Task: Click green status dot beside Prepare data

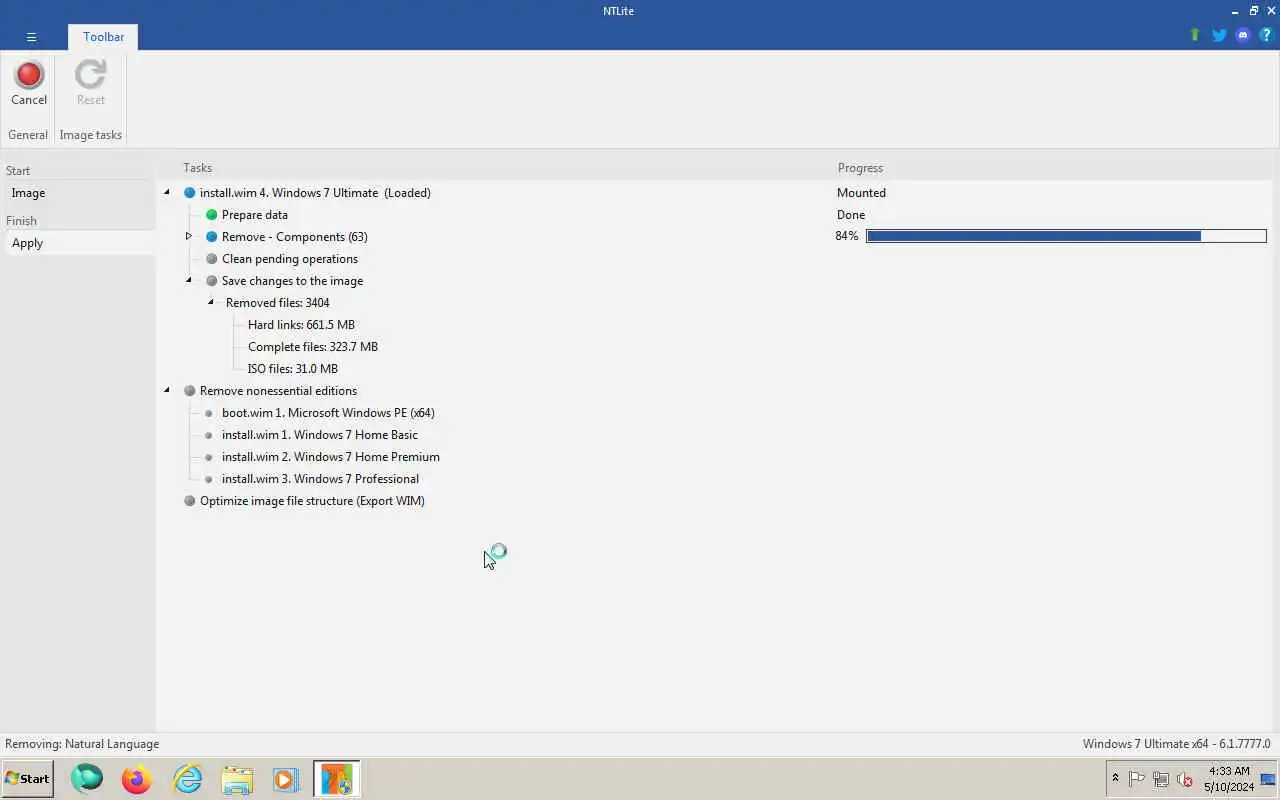Action: (212, 215)
